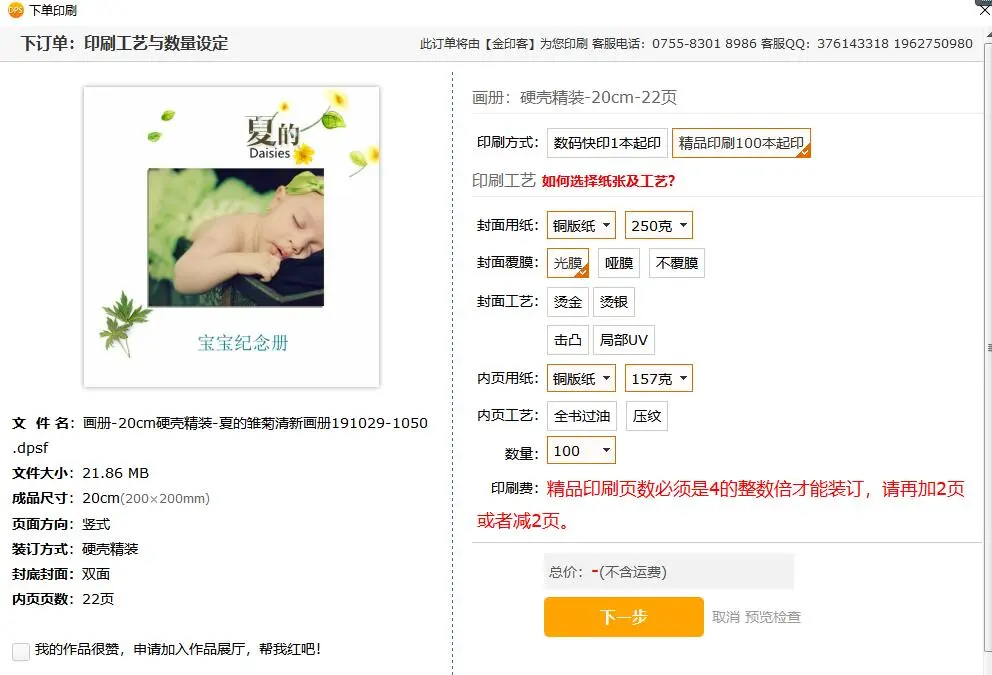Select 数码快印1本起印 printing method
Screen dimensions: 992x675
point(607,143)
